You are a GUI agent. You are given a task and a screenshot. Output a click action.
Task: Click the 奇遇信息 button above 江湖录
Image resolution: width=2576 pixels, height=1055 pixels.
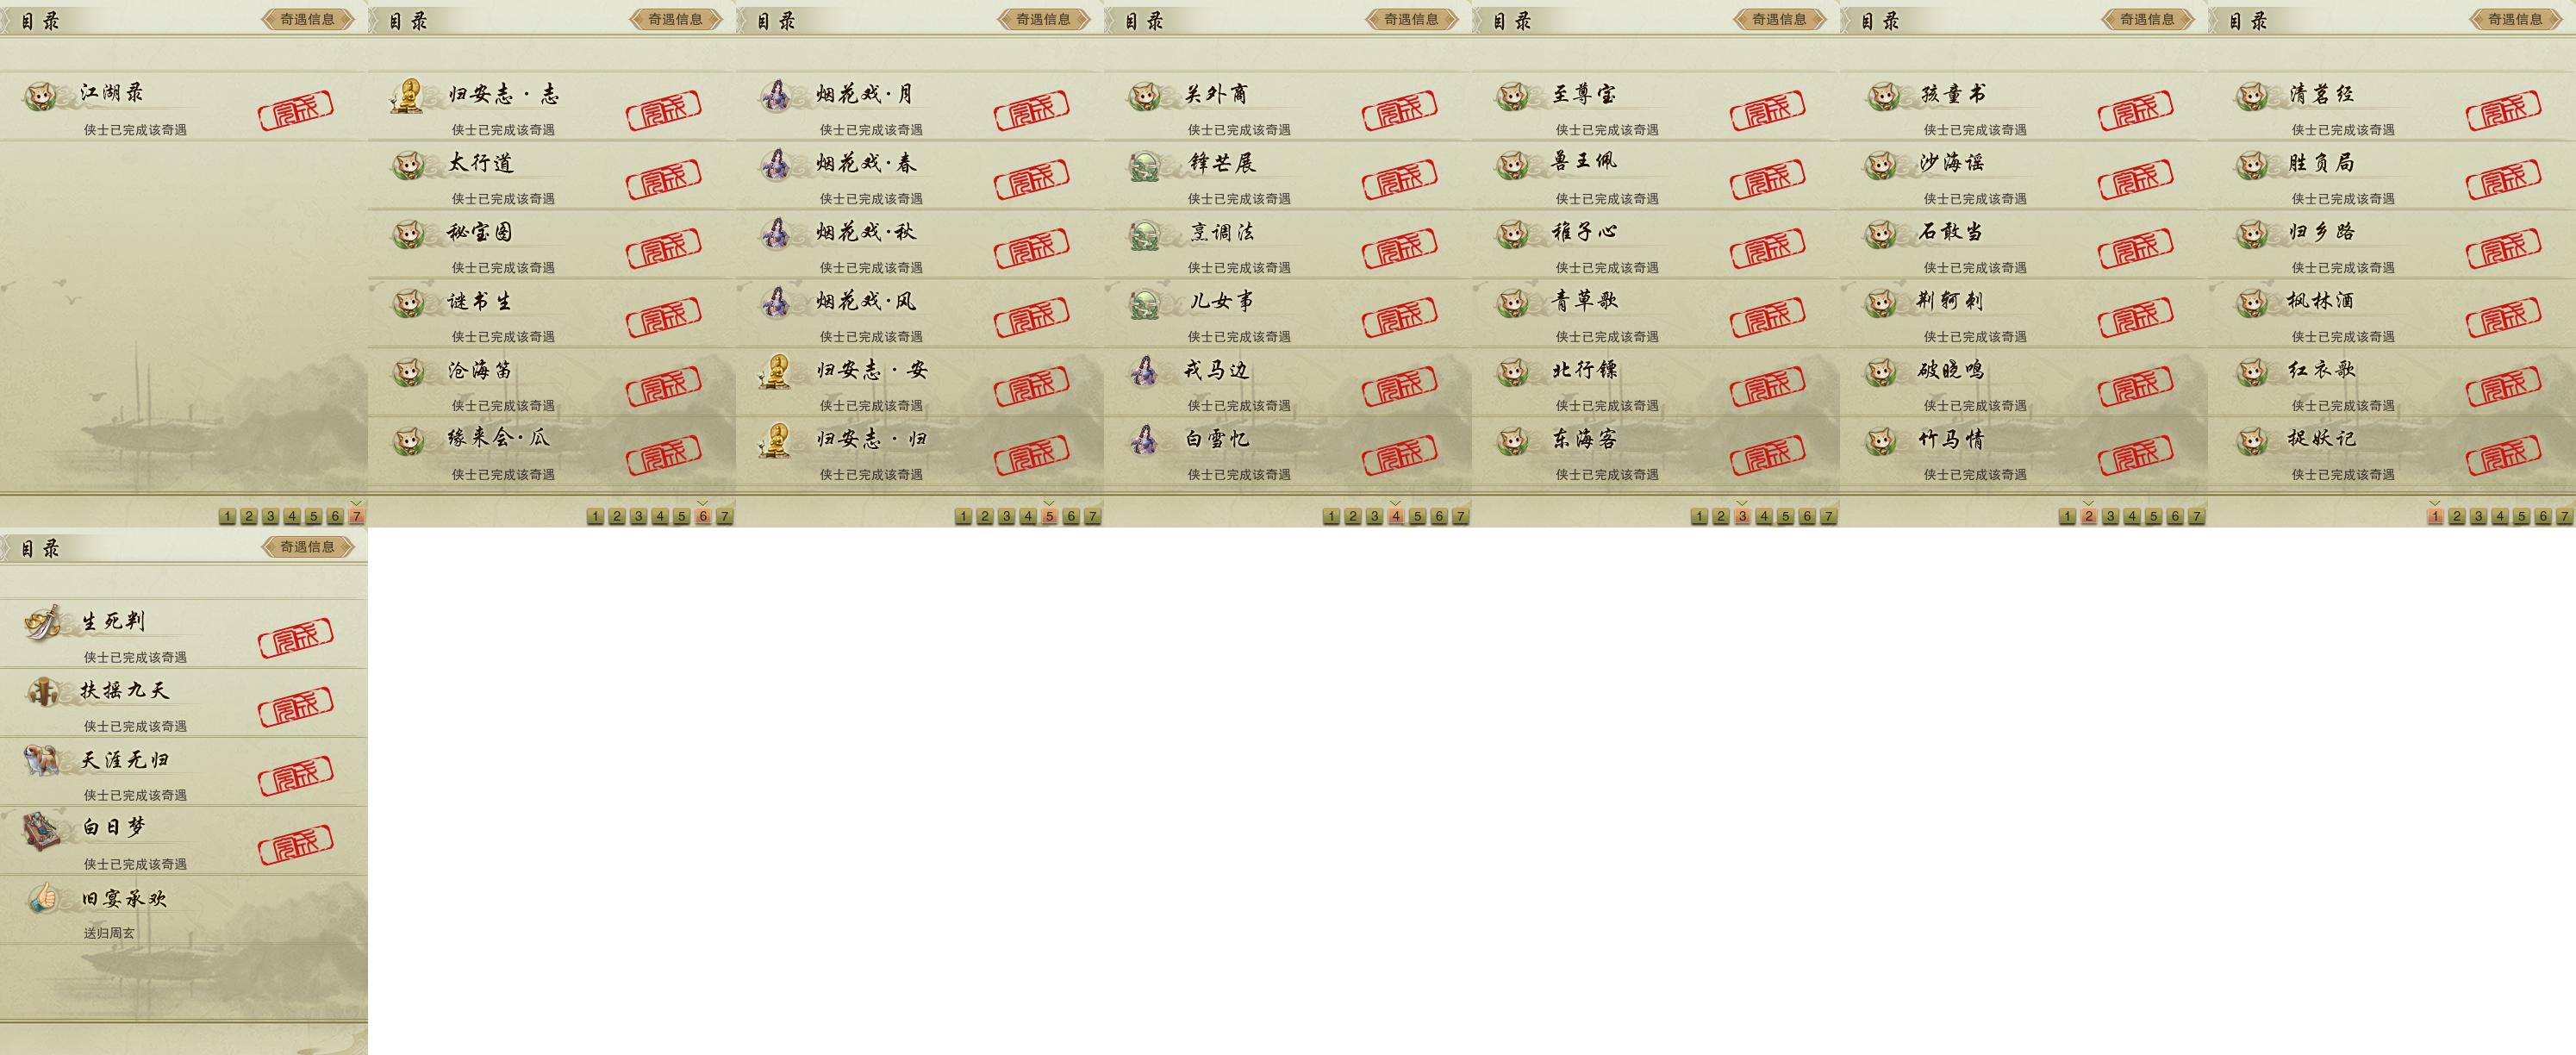(308, 19)
